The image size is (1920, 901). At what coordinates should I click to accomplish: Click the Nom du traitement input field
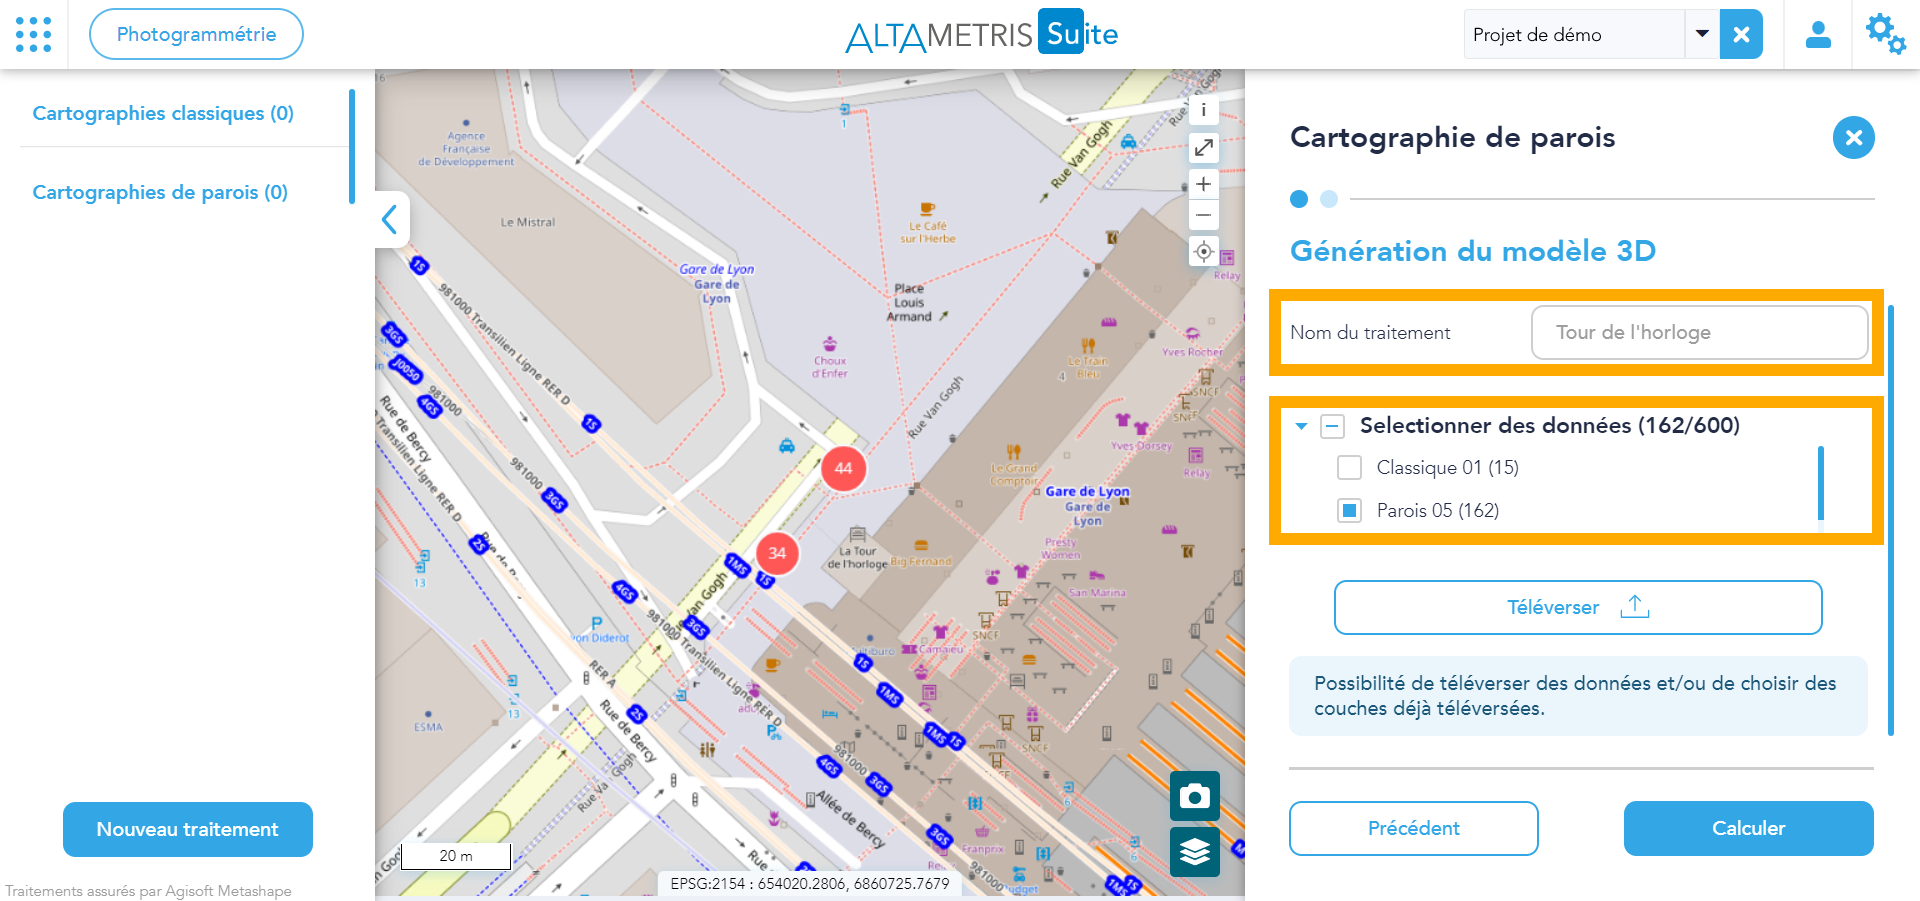coord(1698,332)
